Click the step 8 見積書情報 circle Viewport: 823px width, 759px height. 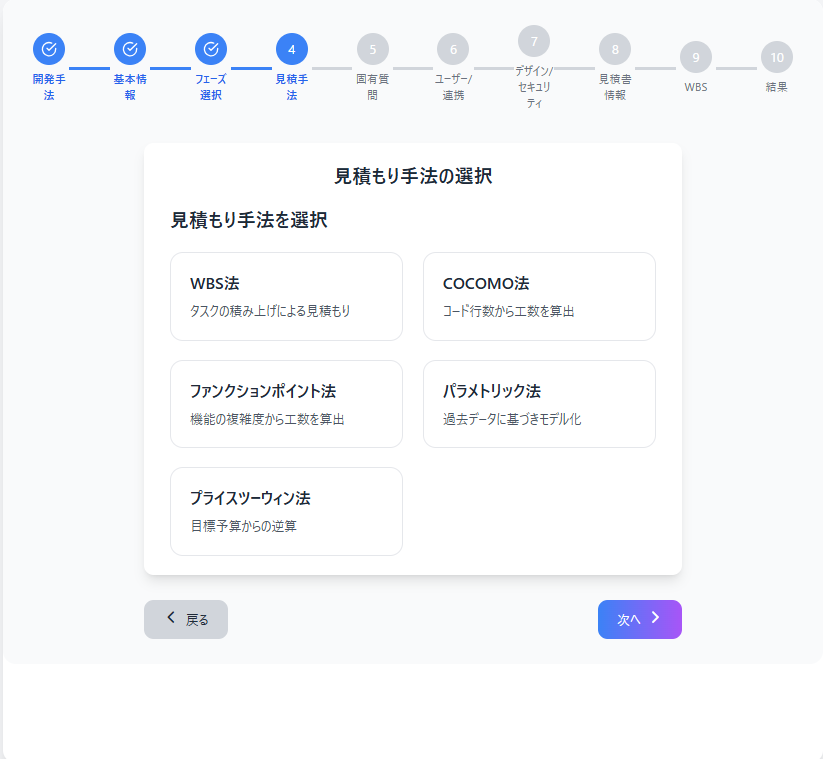pyautogui.click(x=615, y=47)
